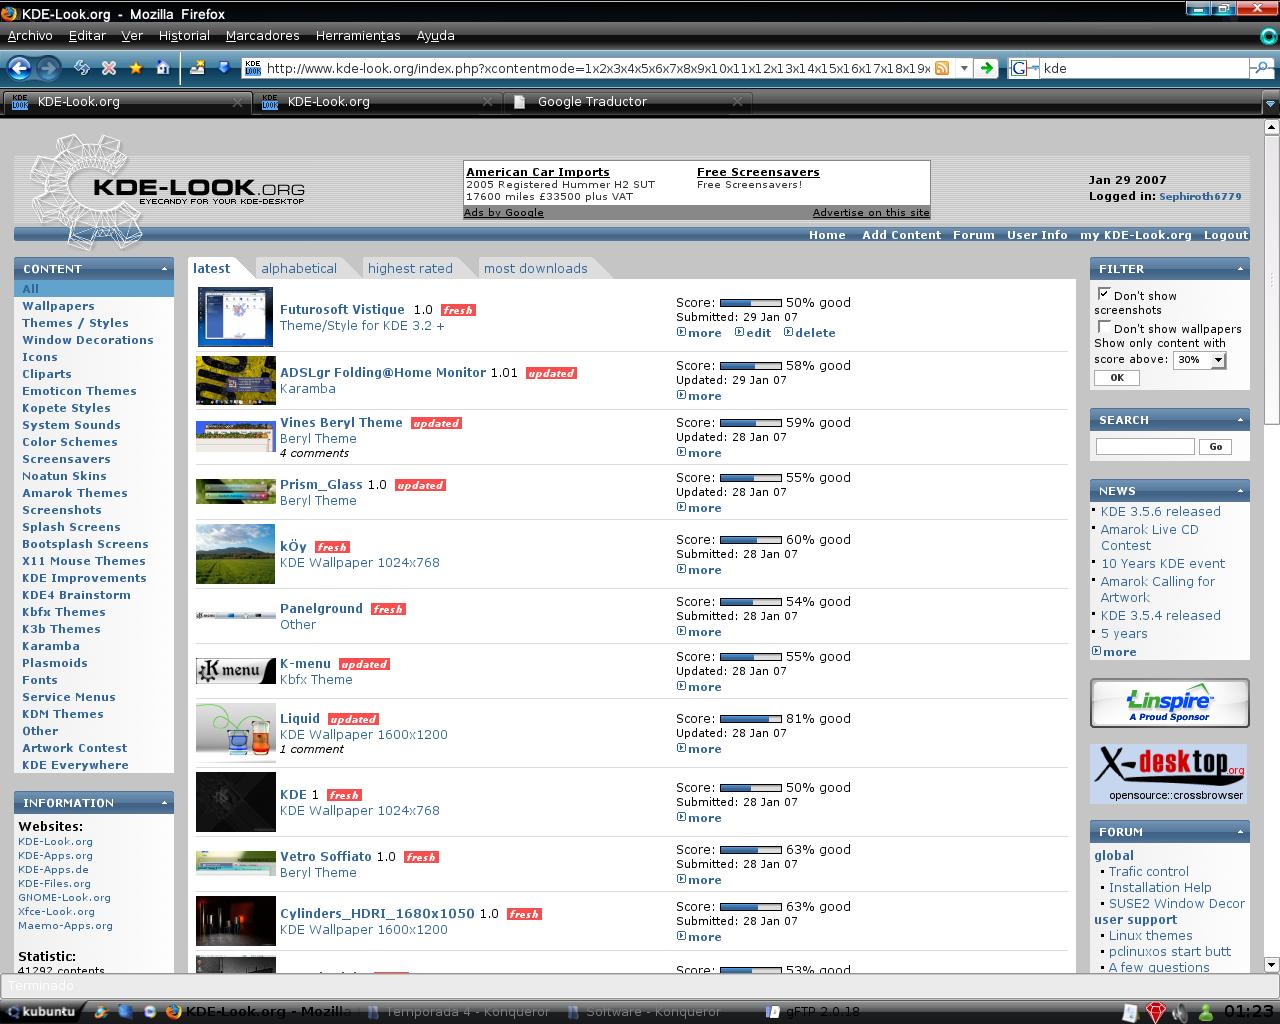
Task: Stop loading with the red X icon
Action: 109,68
